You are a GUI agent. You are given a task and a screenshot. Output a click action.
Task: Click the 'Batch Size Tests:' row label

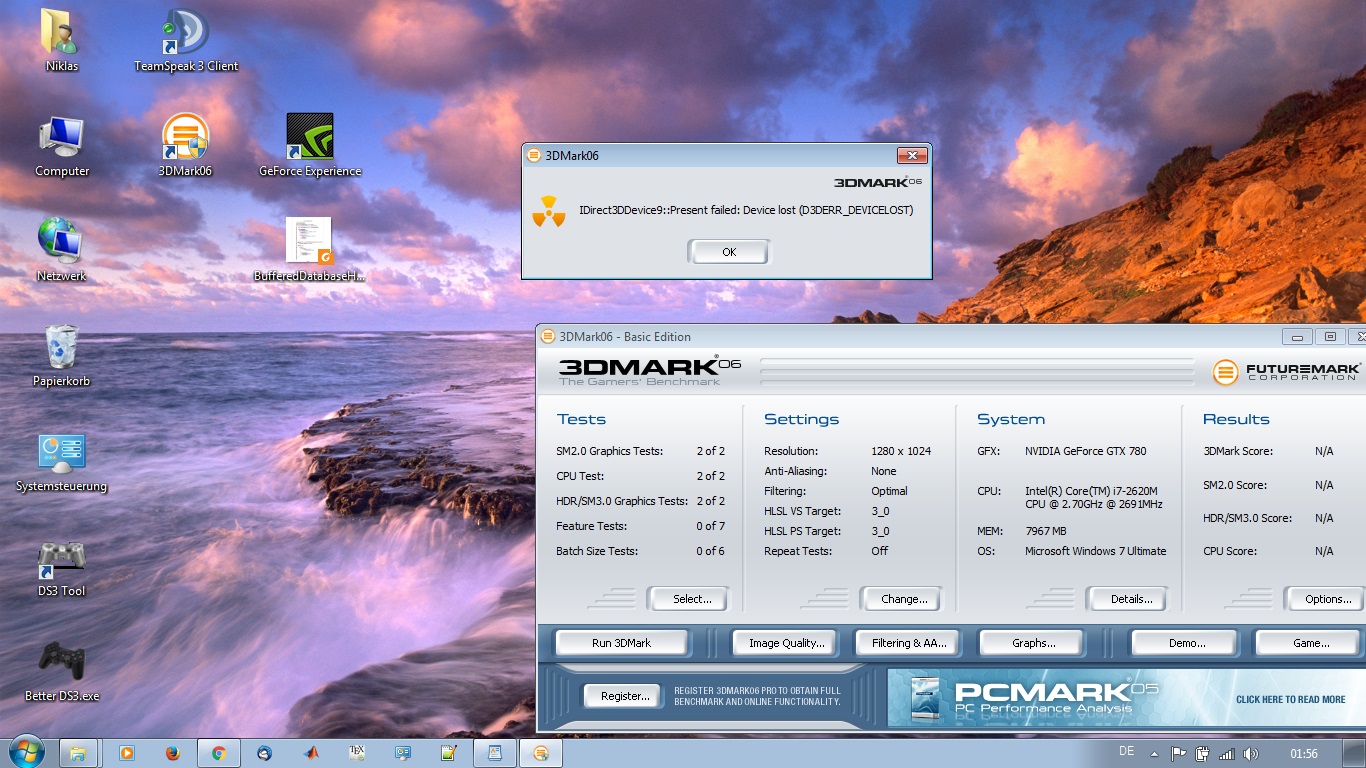(597, 551)
